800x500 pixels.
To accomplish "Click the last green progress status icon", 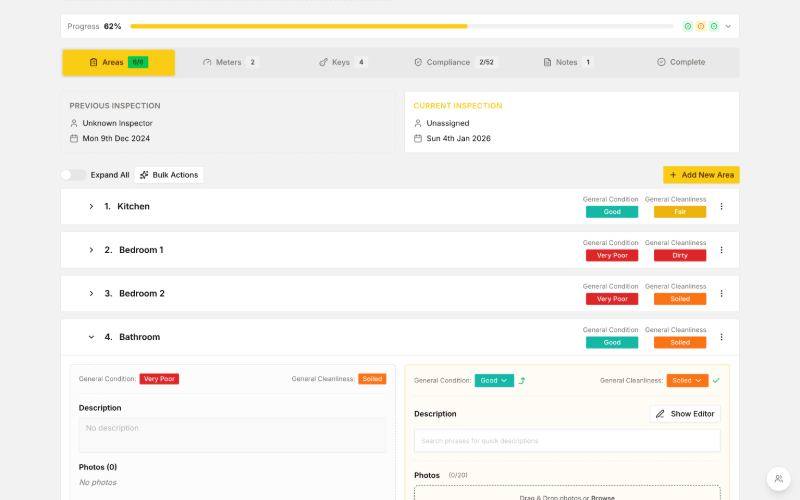I will coord(714,27).
